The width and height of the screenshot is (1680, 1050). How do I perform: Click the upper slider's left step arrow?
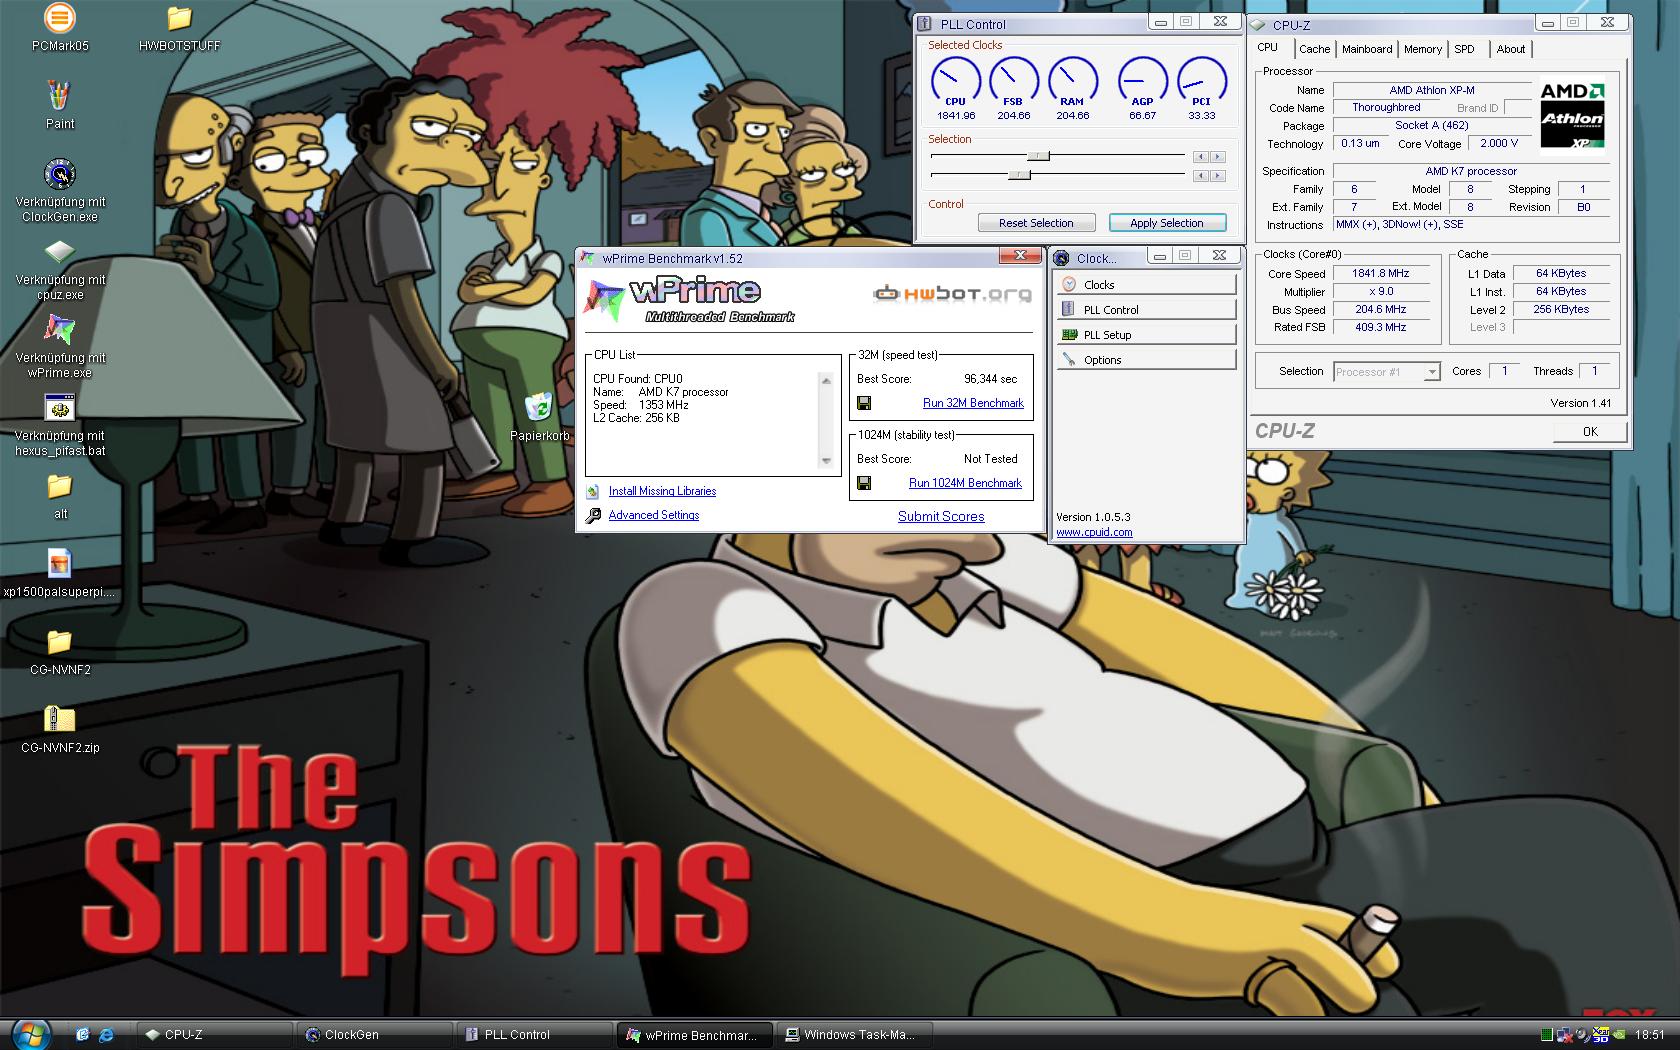click(x=1200, y=157)
